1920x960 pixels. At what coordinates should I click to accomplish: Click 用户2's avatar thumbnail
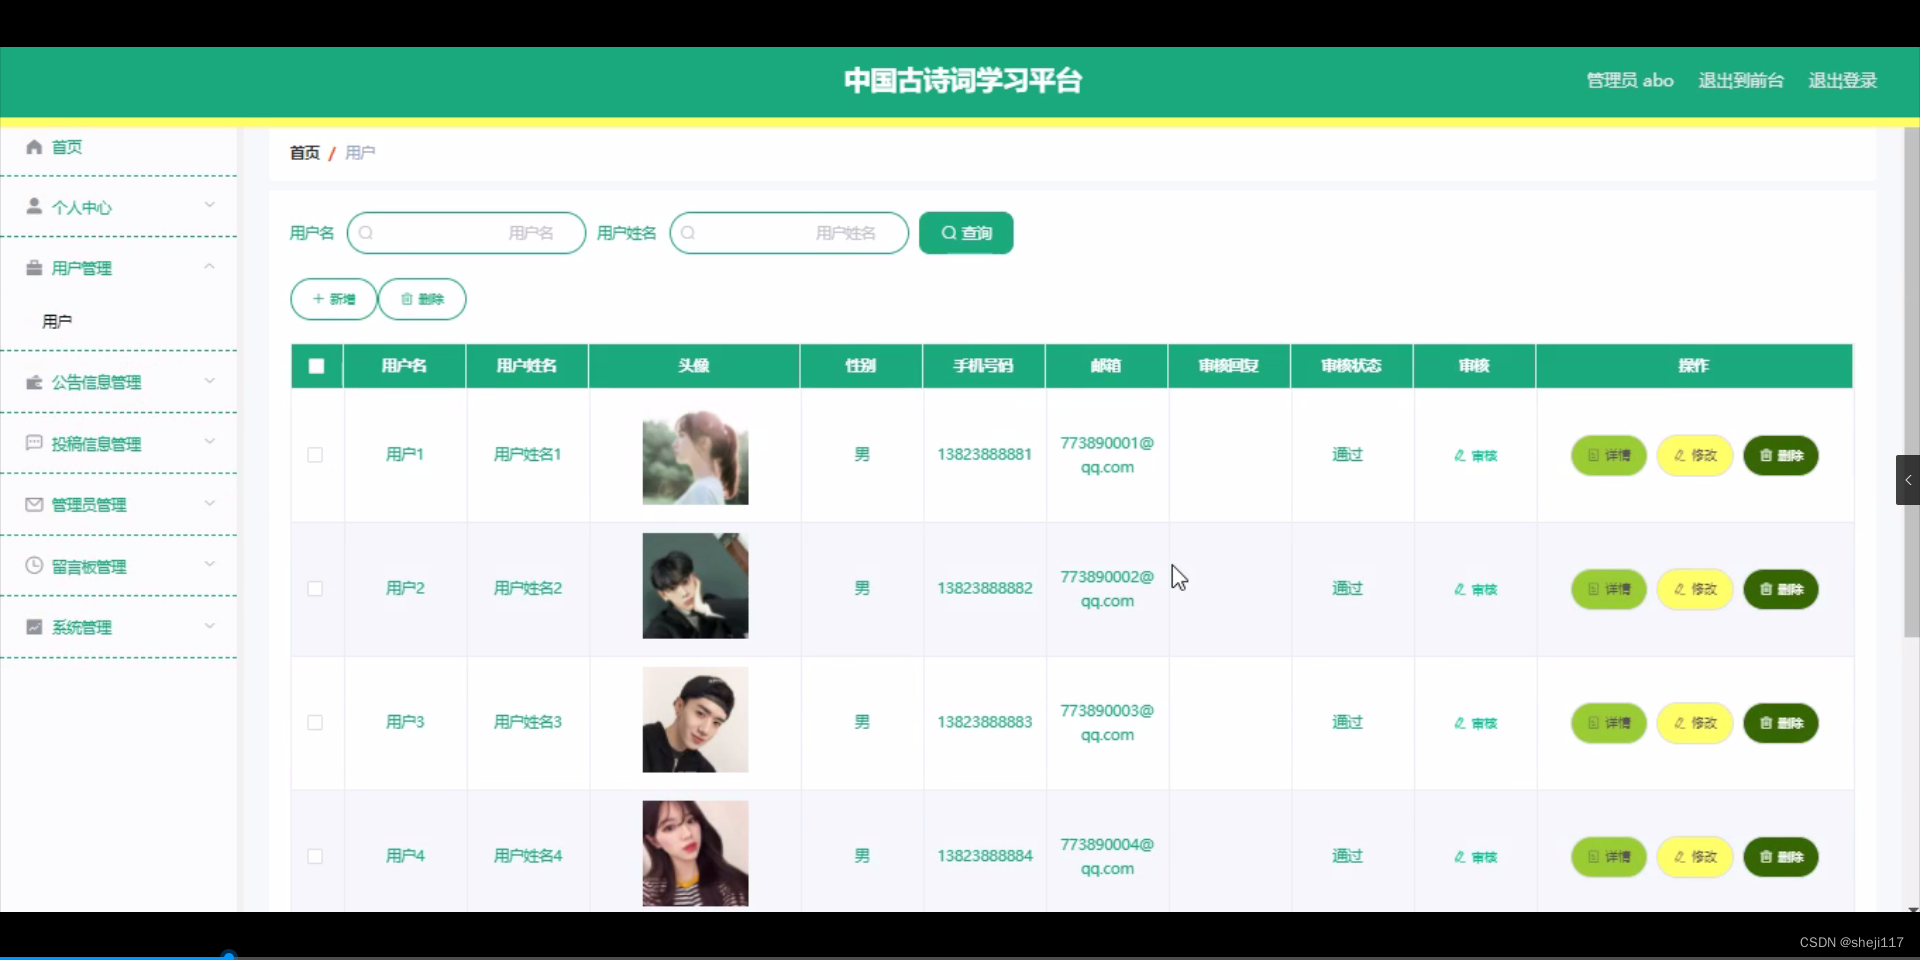[x=694, y=586]
